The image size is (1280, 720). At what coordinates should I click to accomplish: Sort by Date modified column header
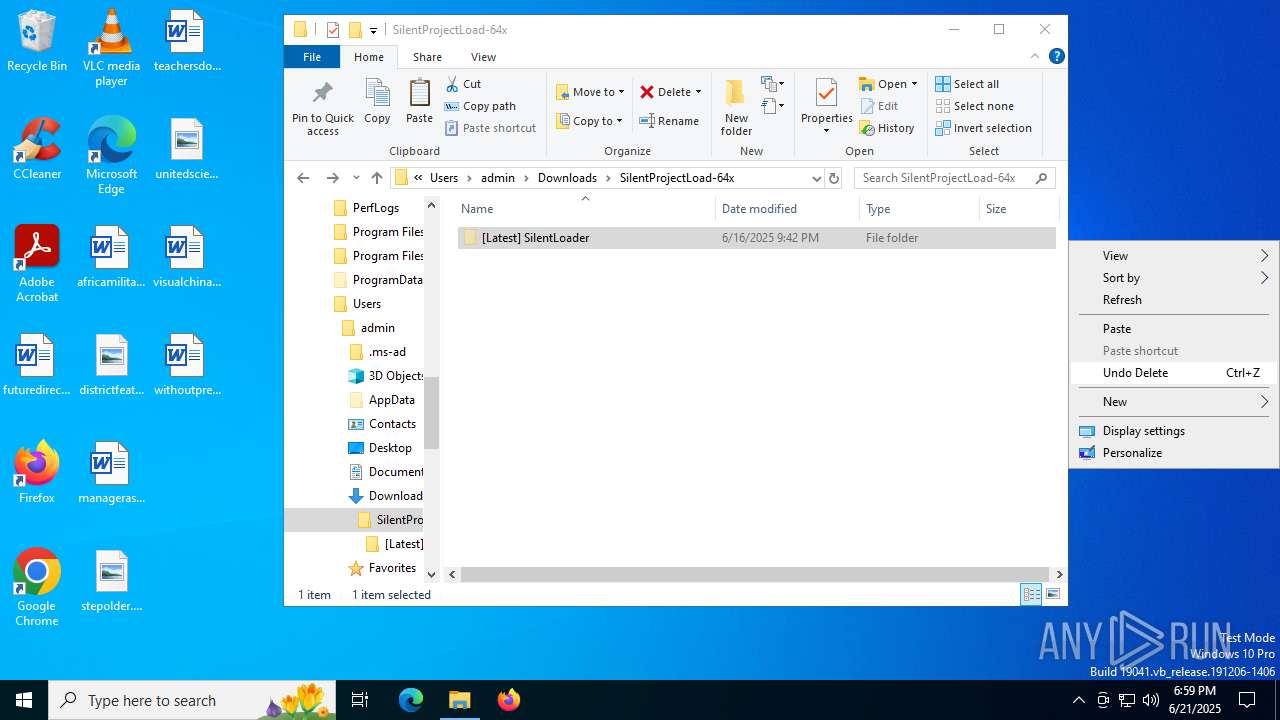click(787, 209)
